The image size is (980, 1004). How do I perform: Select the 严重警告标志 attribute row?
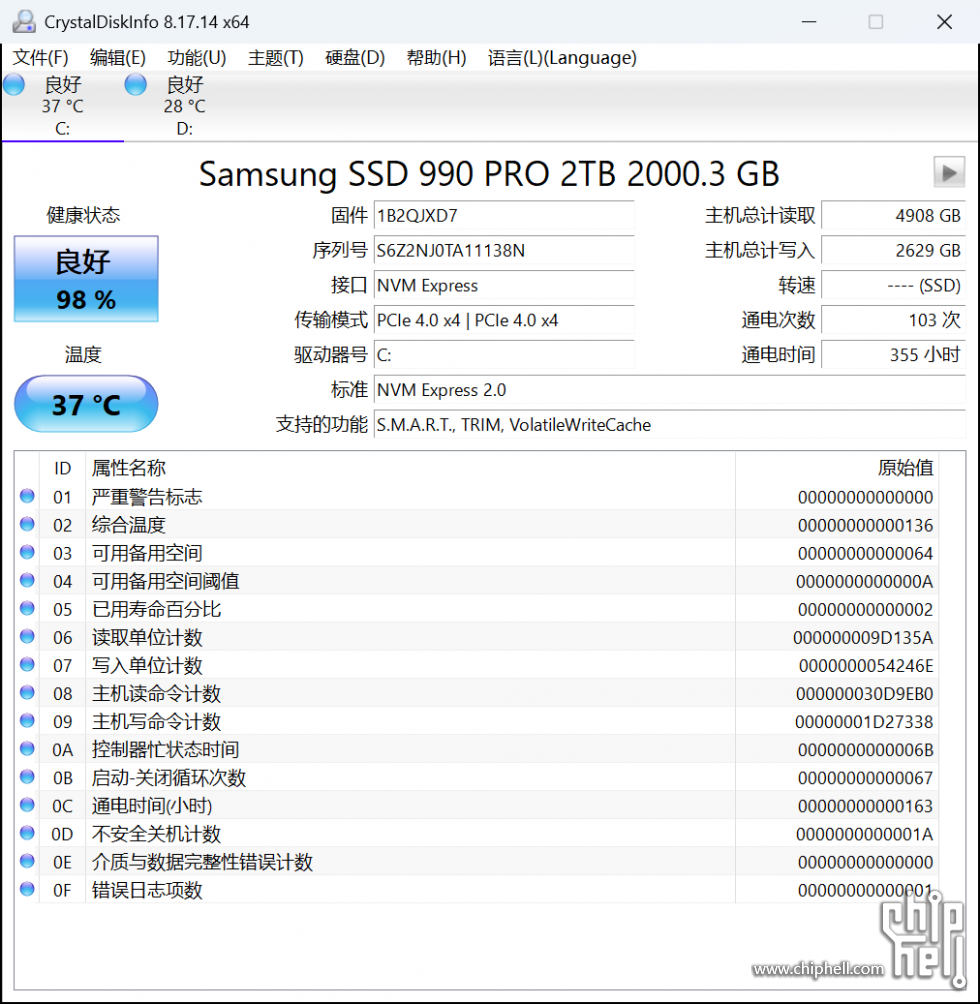tap(476, 496)
